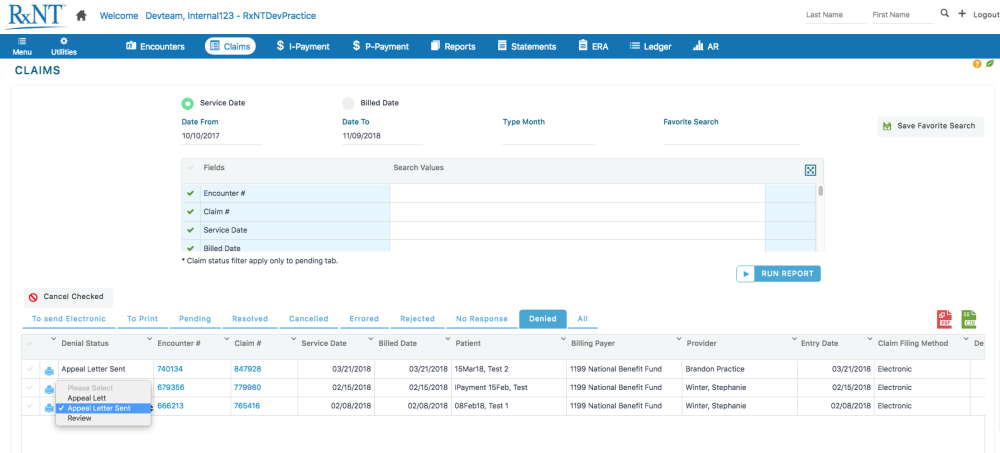Switch to the Rejected tab

pyautogui.click(x=417, y=319)
